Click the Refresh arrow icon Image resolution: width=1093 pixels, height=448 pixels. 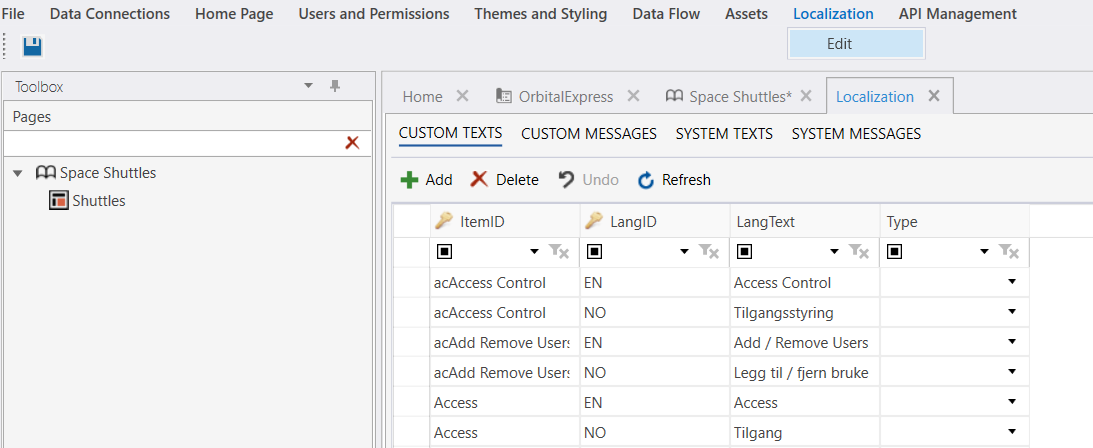(x=646, y=180)
